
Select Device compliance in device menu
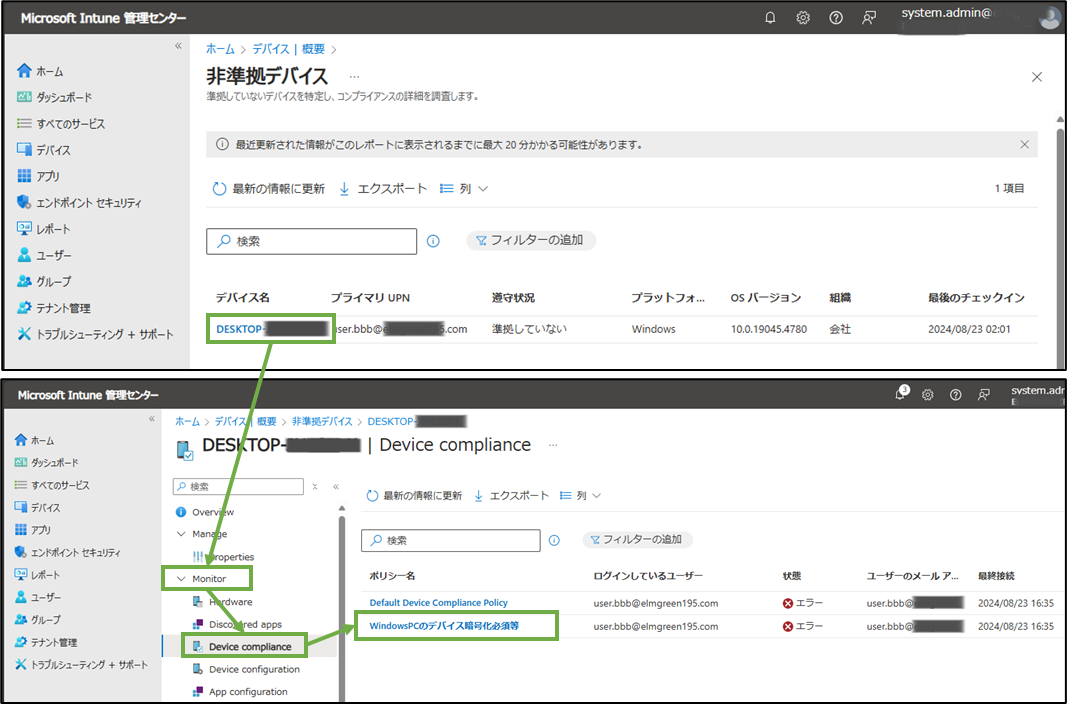(243, 647)
